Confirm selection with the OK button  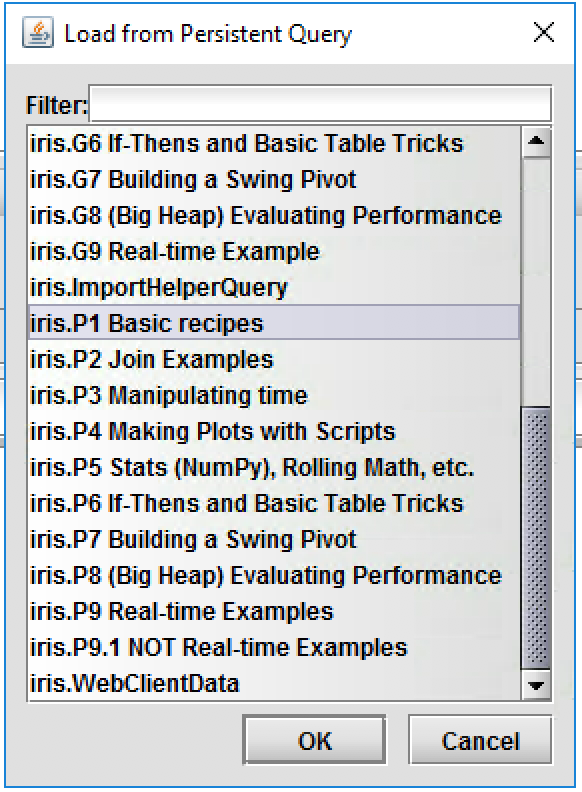click(x=314, y=740)
